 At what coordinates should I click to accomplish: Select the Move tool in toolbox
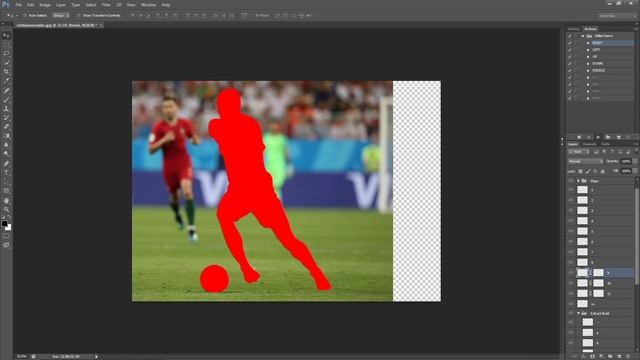(x=6, y=36)
